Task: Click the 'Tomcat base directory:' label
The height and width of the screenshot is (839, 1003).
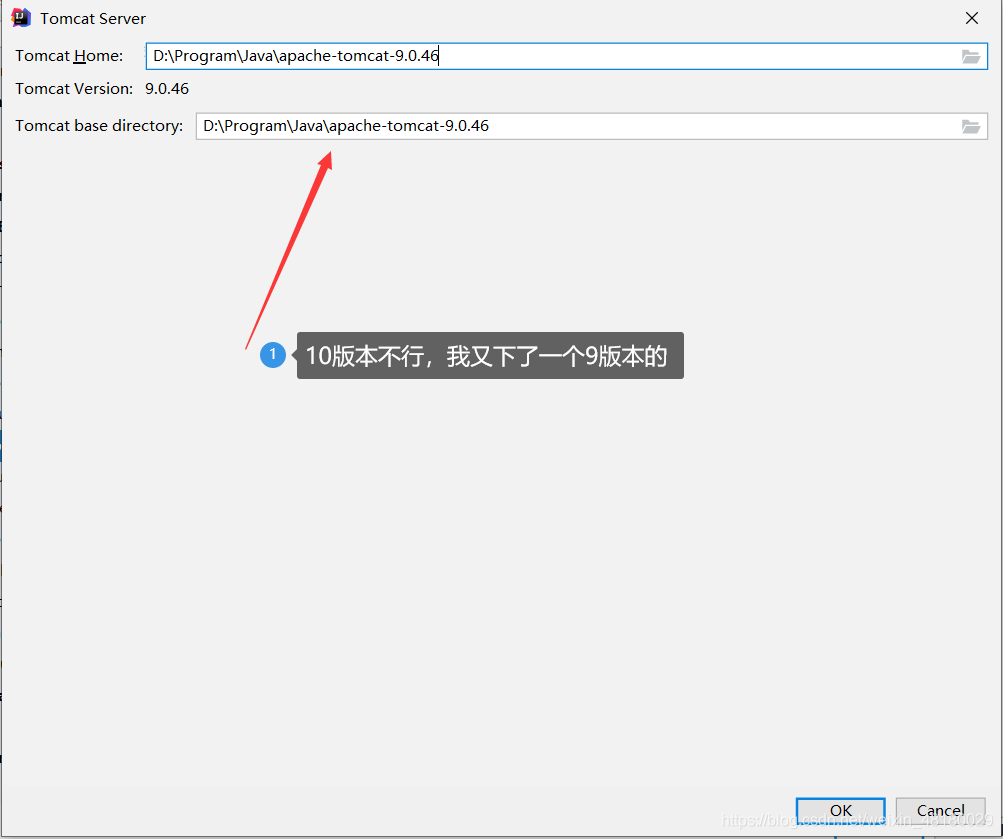Action: pos(99,126)
